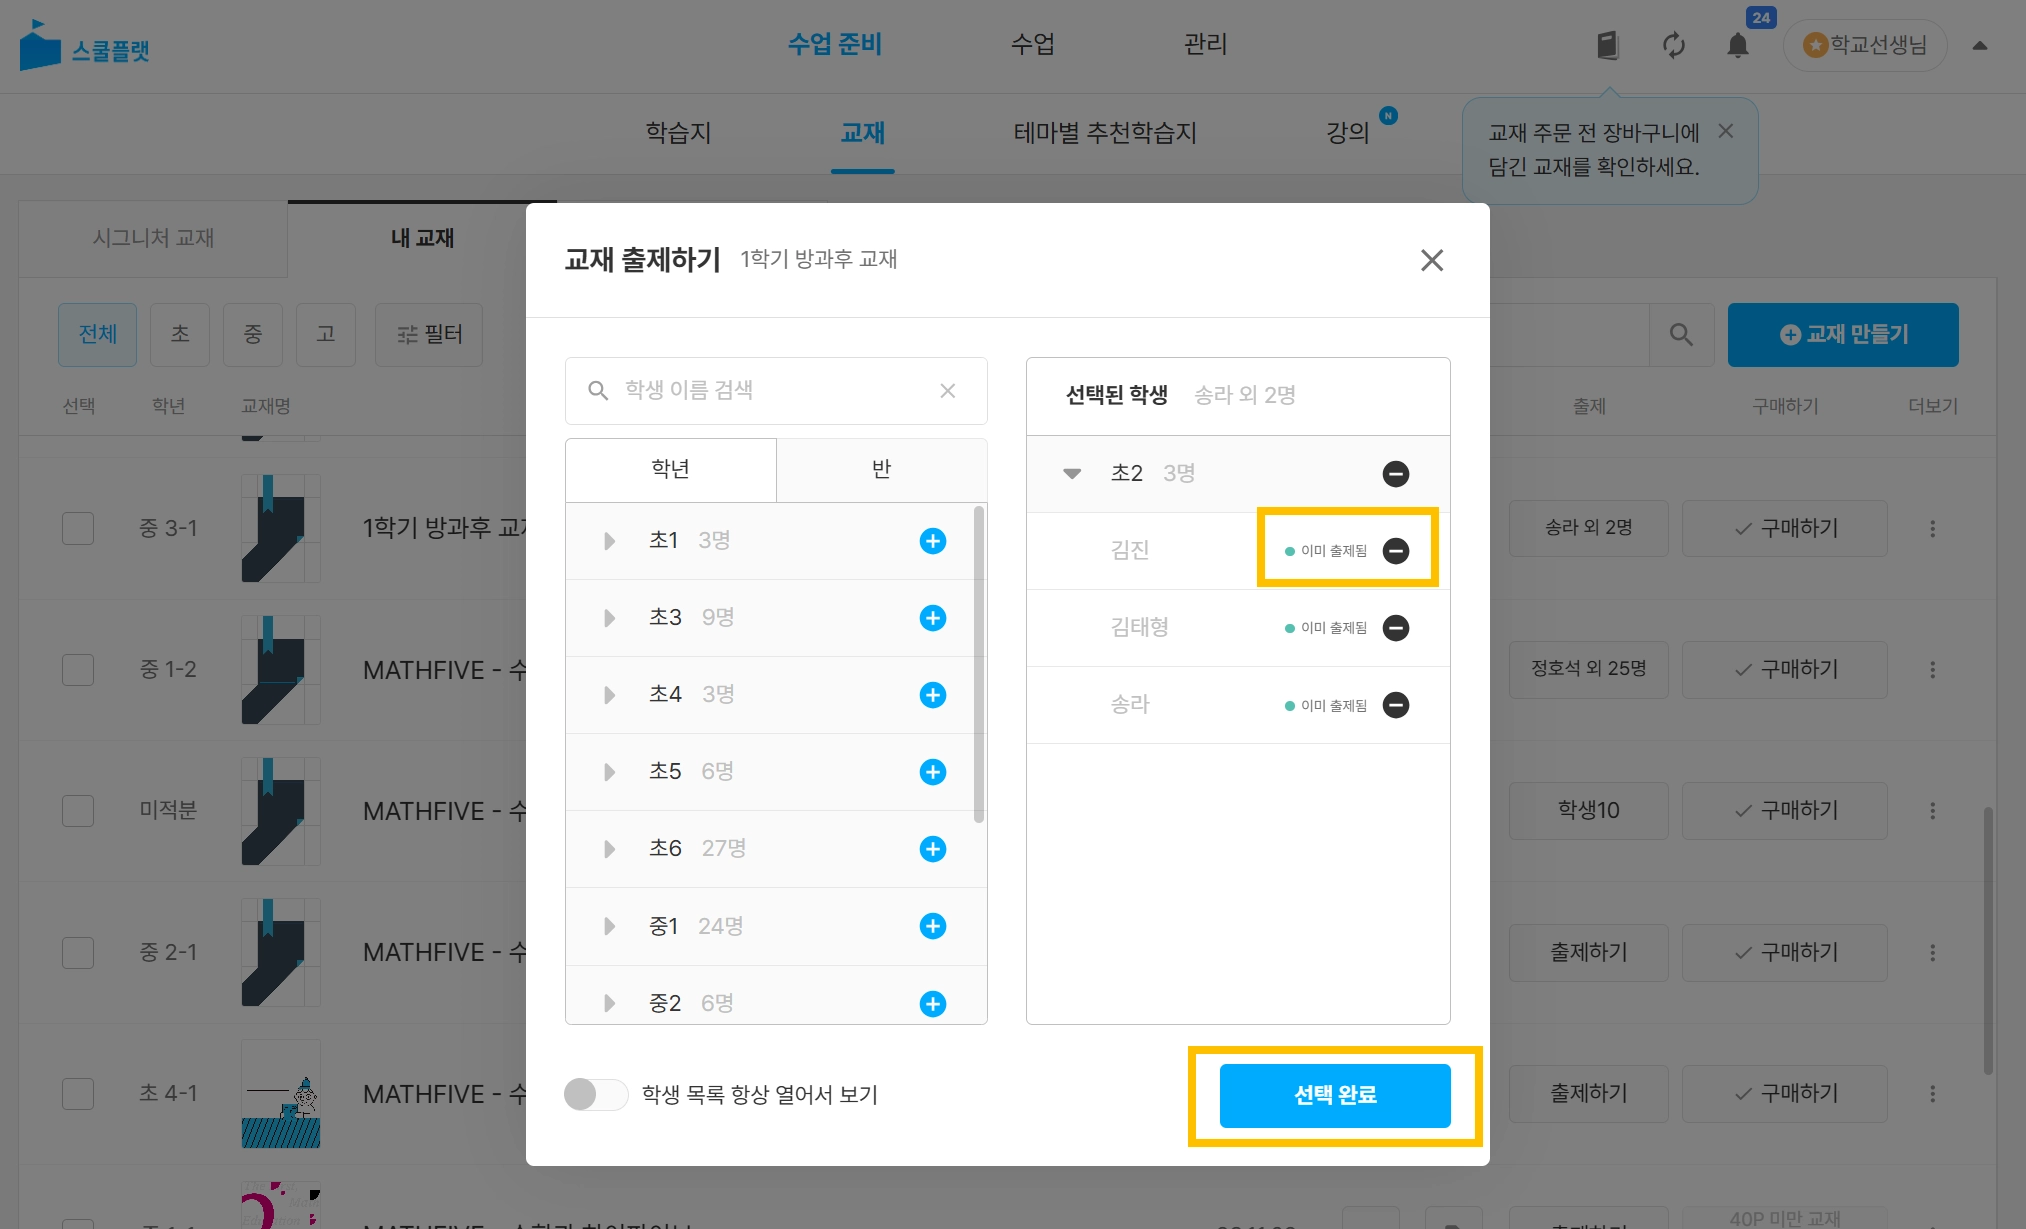The width and height of the screenshot is (2026, 1229).
Task: Toggle 학생 목록 항상 열어서 보기 switch
Action: click(596, 1094)
